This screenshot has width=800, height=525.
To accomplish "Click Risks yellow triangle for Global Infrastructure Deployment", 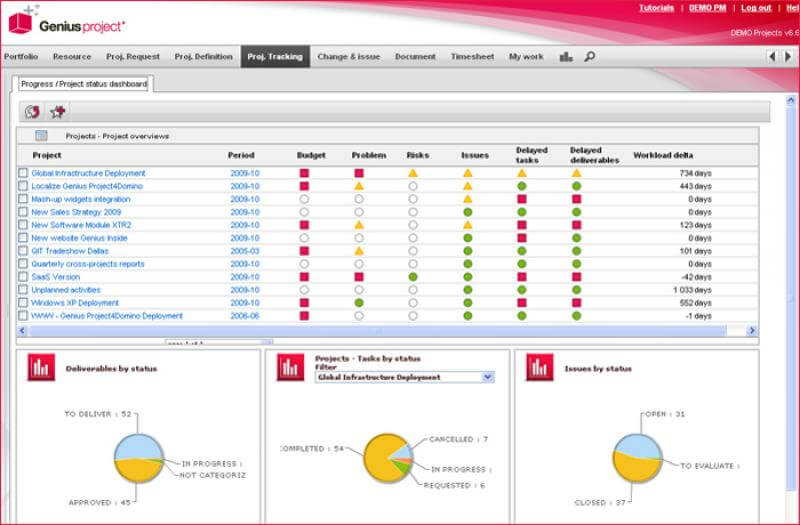I will tap(413, 173).
